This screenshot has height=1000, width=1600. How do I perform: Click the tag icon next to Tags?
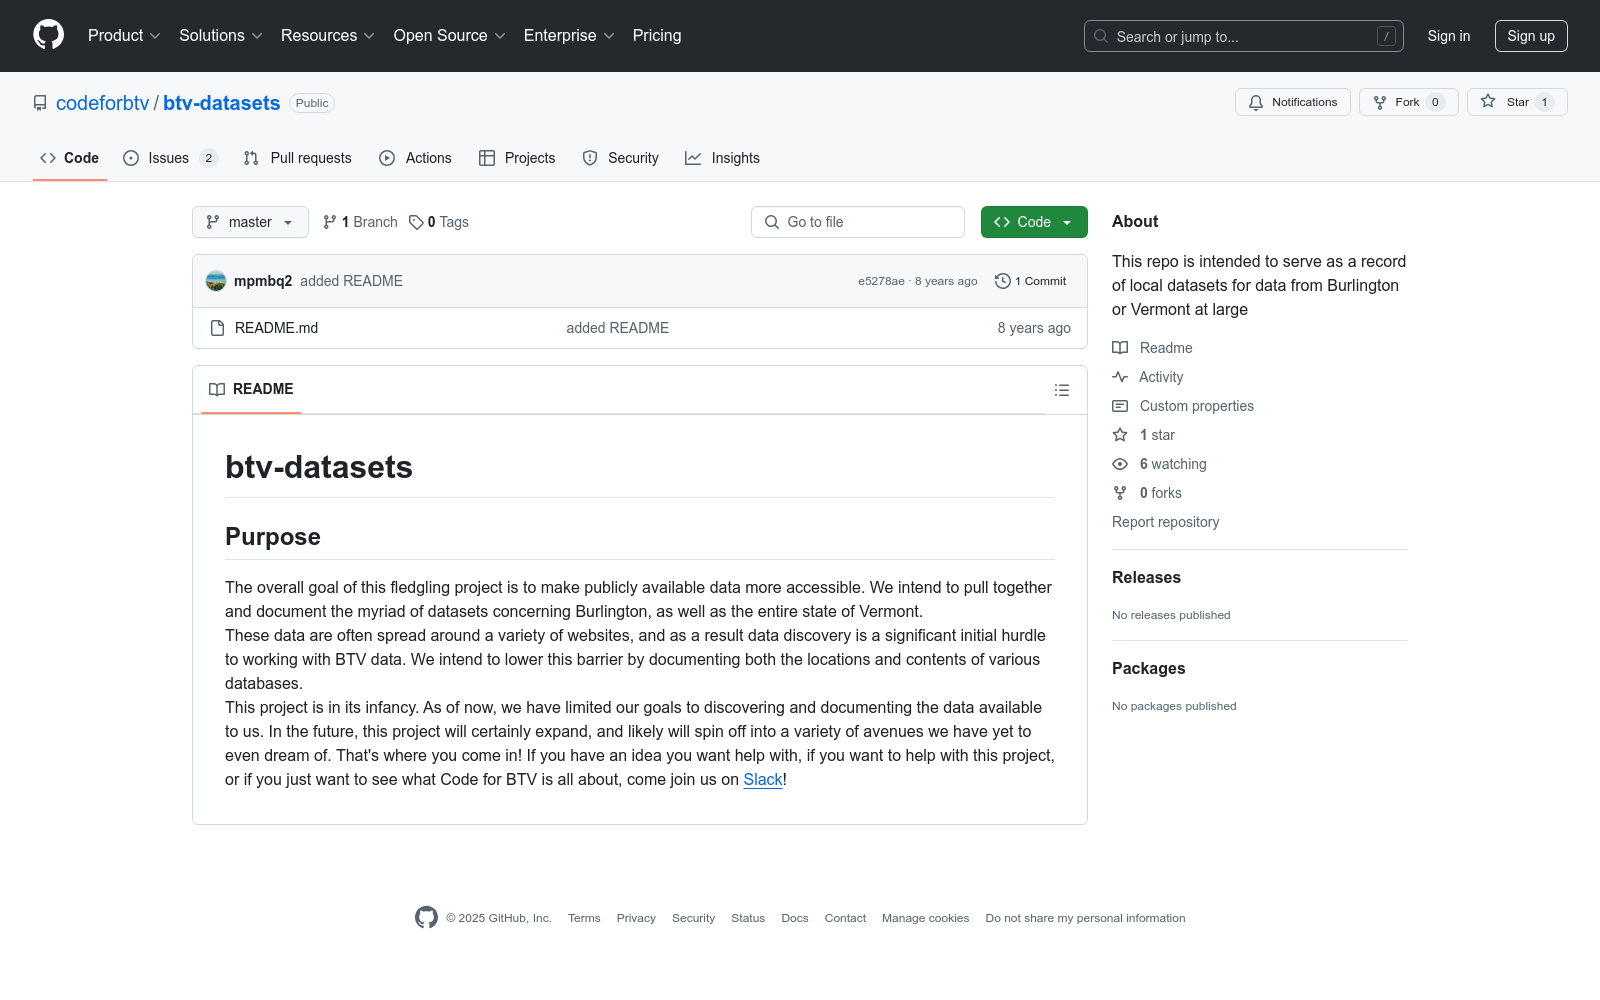pyautogui.click(x=416, y=222)
